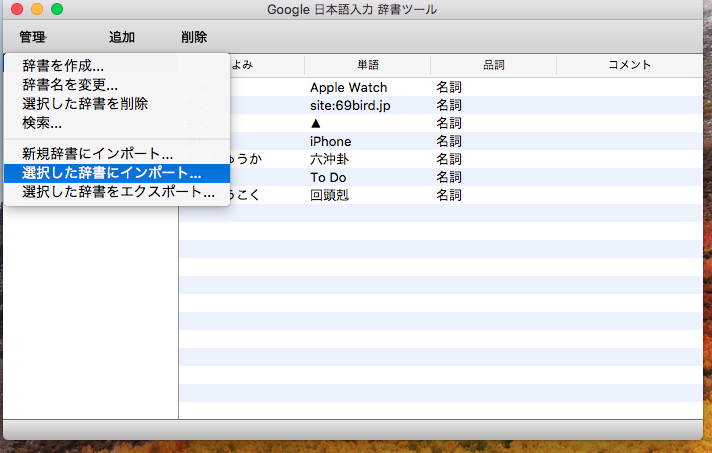Select the 回頭剋 word cell
The image size is (712, 453).
coord(329,195)
